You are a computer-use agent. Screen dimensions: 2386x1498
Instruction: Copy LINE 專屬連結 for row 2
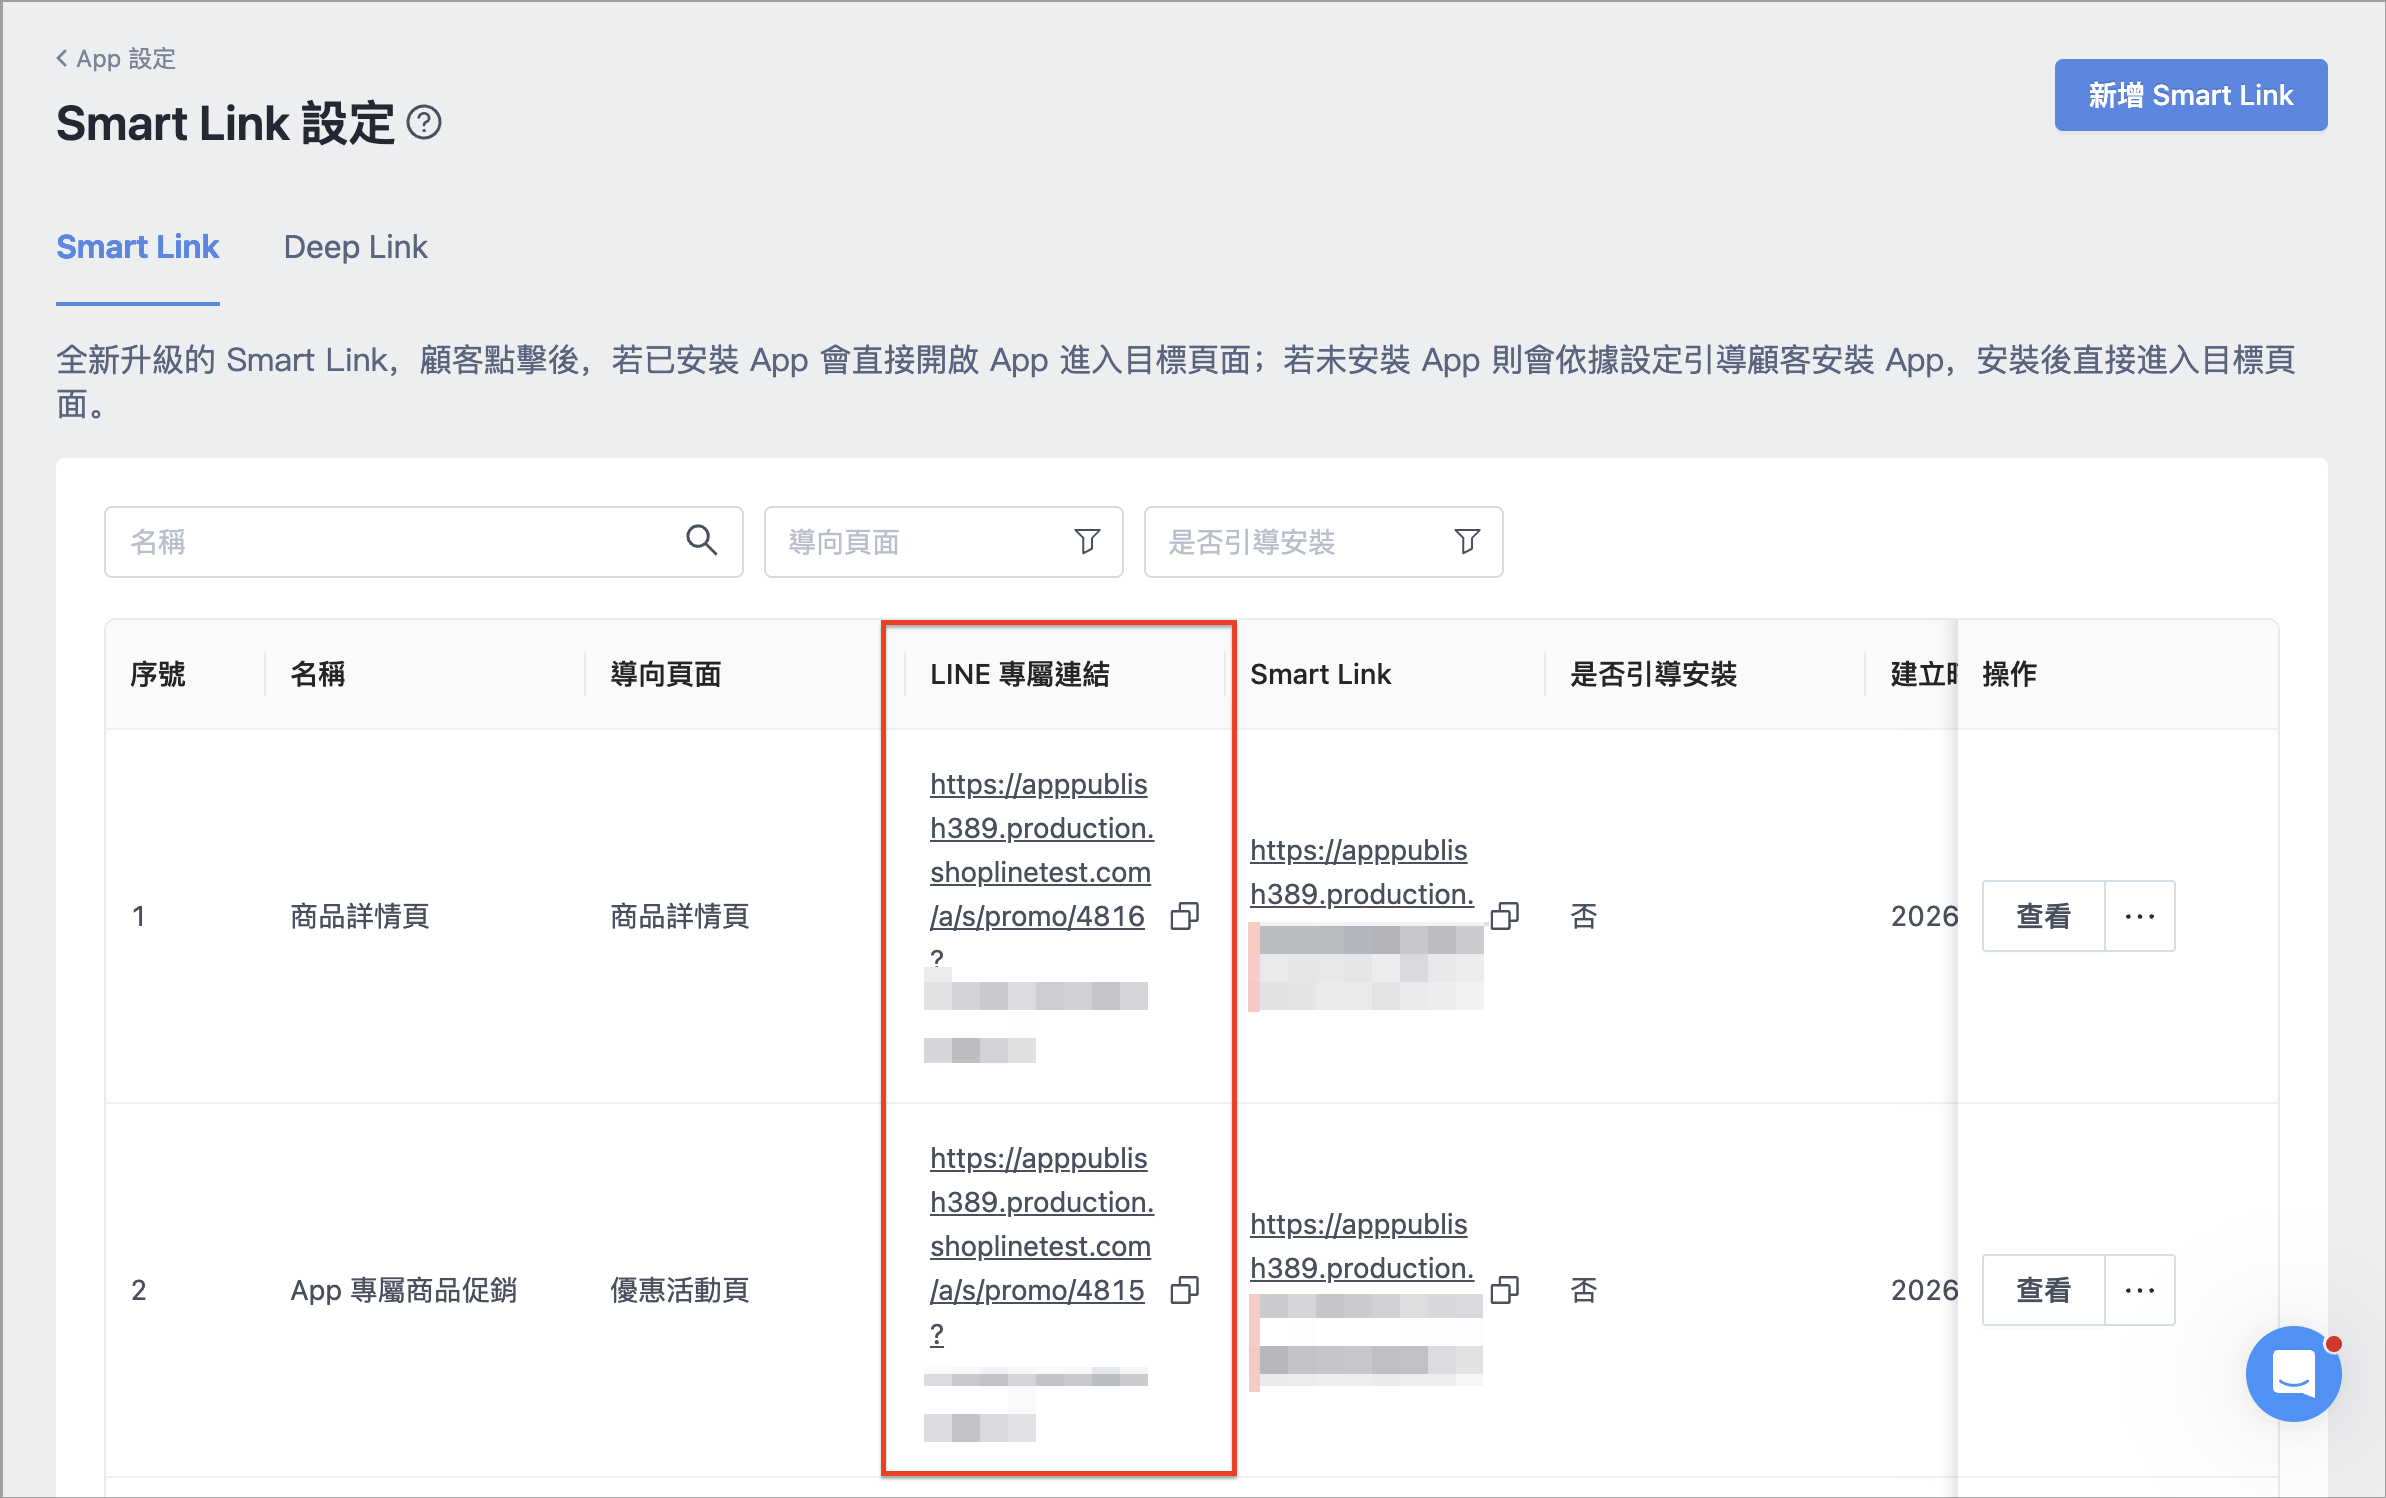click(1184, 1290)
